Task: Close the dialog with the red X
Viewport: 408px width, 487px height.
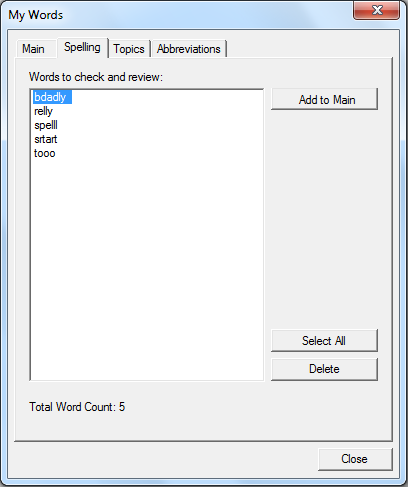Action: coord(376,10)
